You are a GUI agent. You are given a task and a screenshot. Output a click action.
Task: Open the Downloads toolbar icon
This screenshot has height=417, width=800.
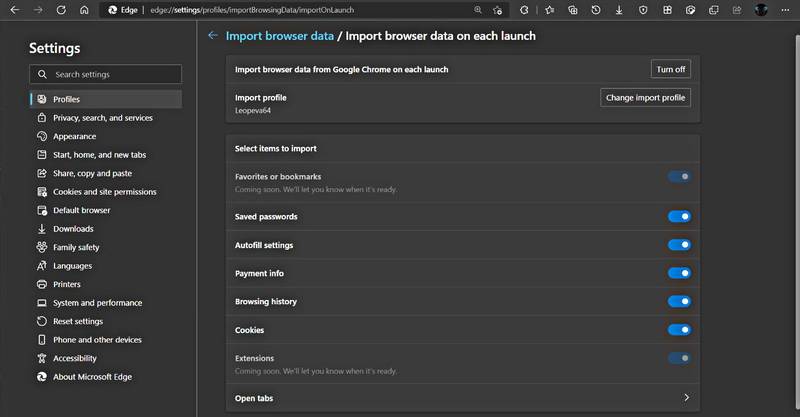coord(619,10)
